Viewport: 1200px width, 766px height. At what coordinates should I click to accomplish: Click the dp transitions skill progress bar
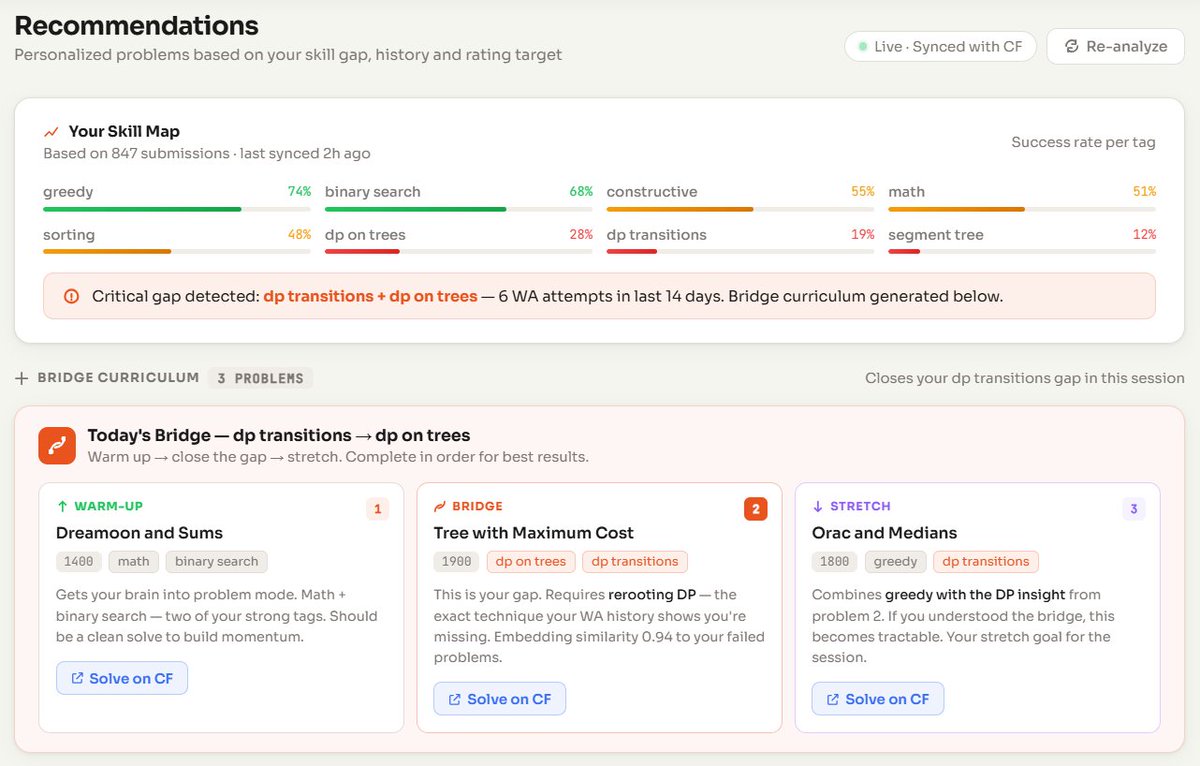740,251
